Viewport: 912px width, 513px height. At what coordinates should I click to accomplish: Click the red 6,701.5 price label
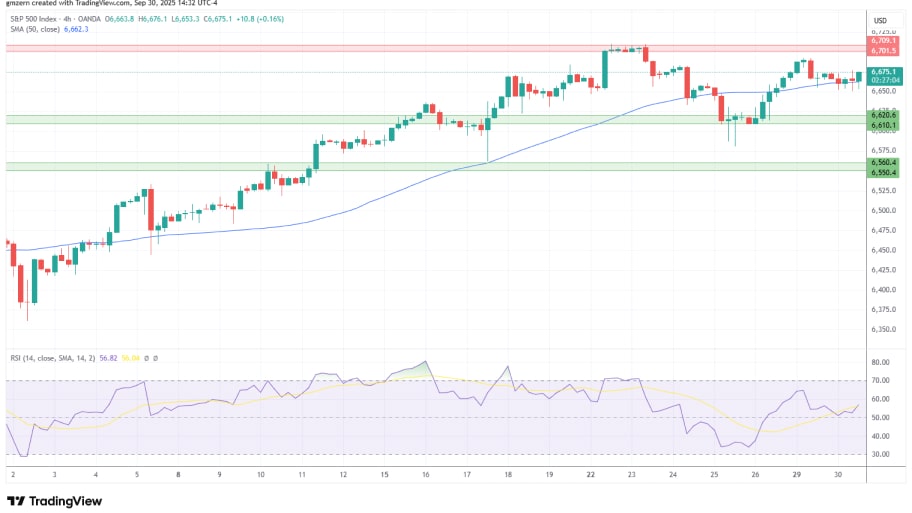882,51
